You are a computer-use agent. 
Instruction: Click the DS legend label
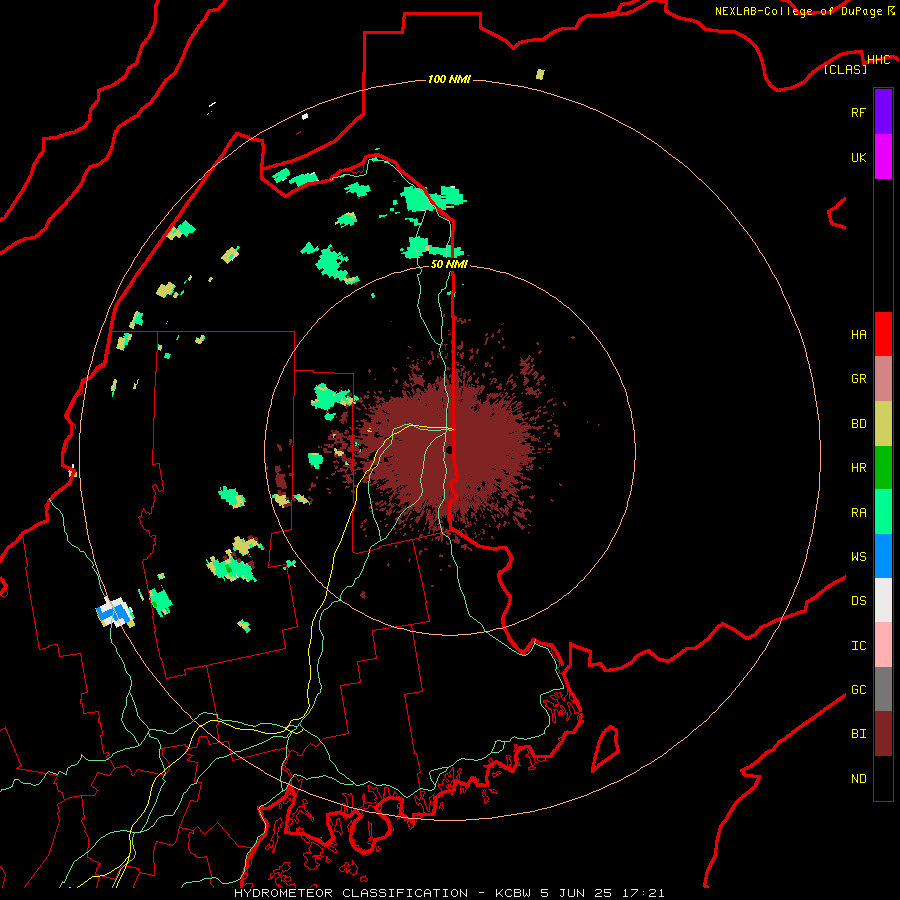pyautogui.click(x=858, y=600)
